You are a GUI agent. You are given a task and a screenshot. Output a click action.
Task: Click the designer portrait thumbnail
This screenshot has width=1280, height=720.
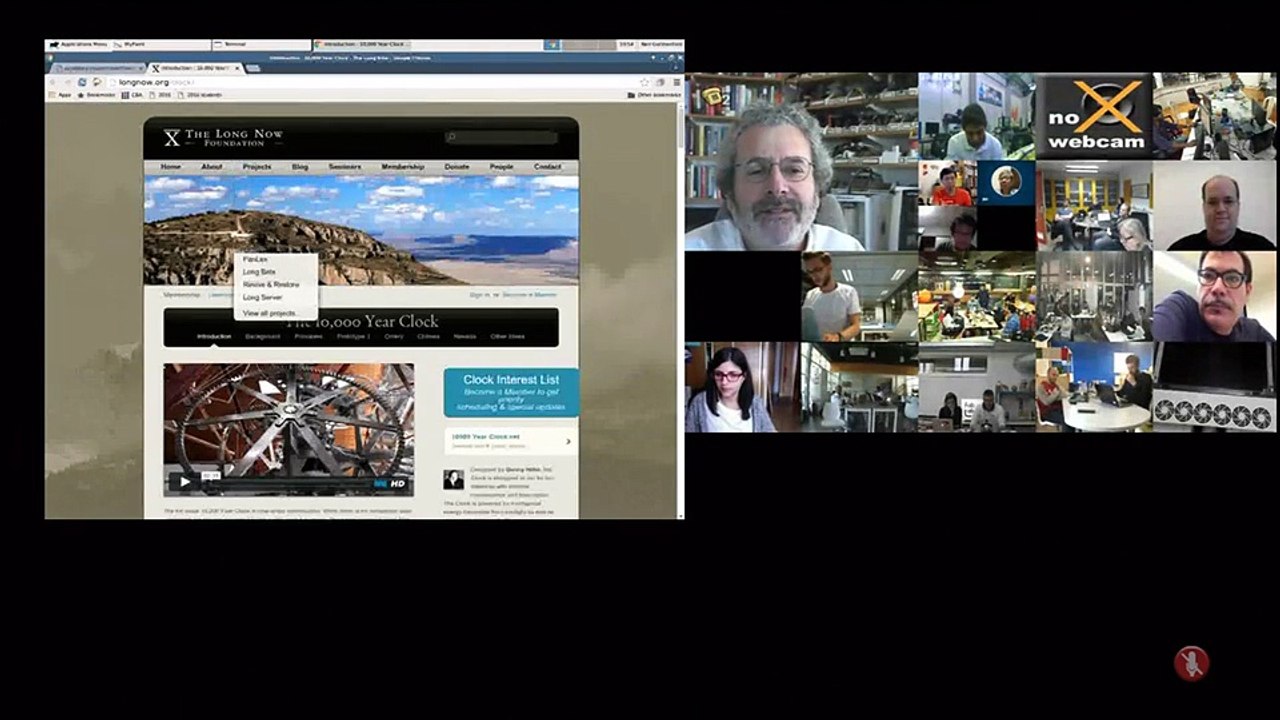click(454, 479)
